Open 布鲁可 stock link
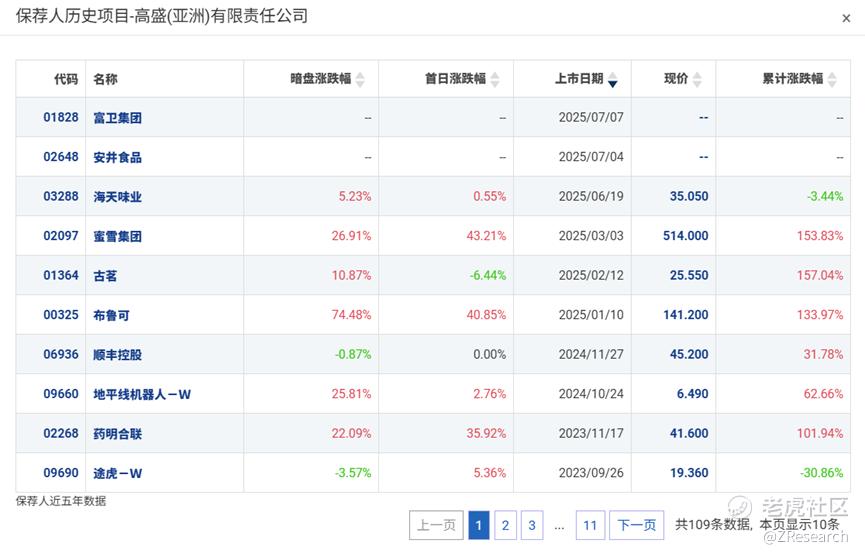 [111, 315]
